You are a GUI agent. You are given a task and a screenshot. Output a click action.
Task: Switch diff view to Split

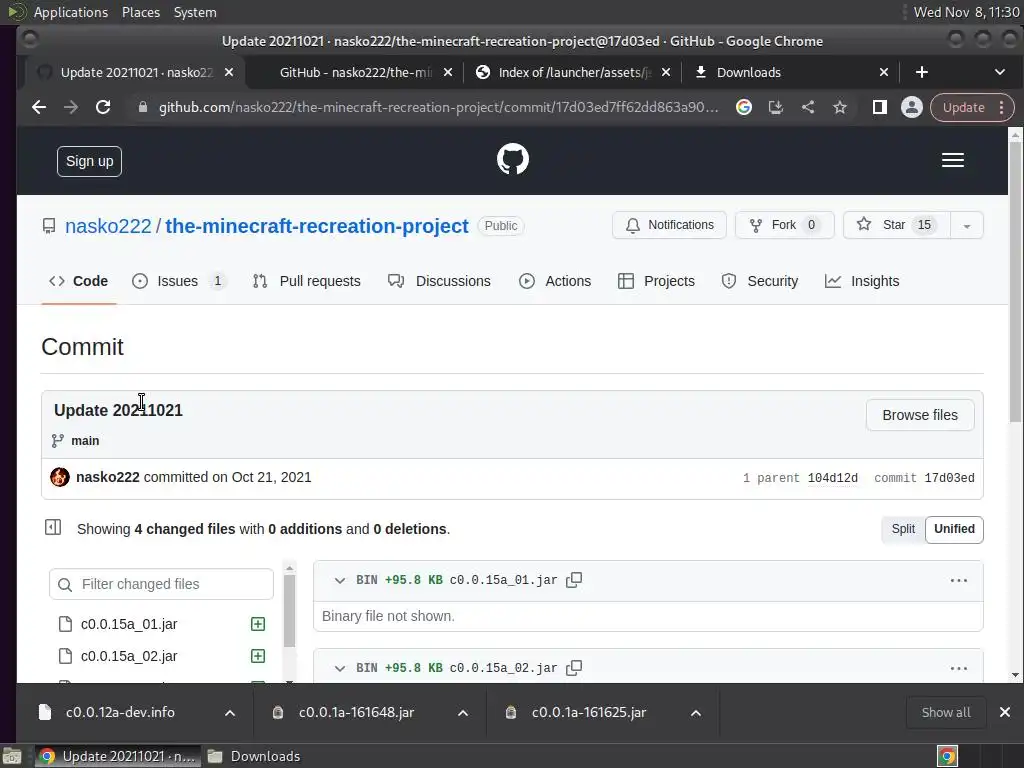(903, 529)
